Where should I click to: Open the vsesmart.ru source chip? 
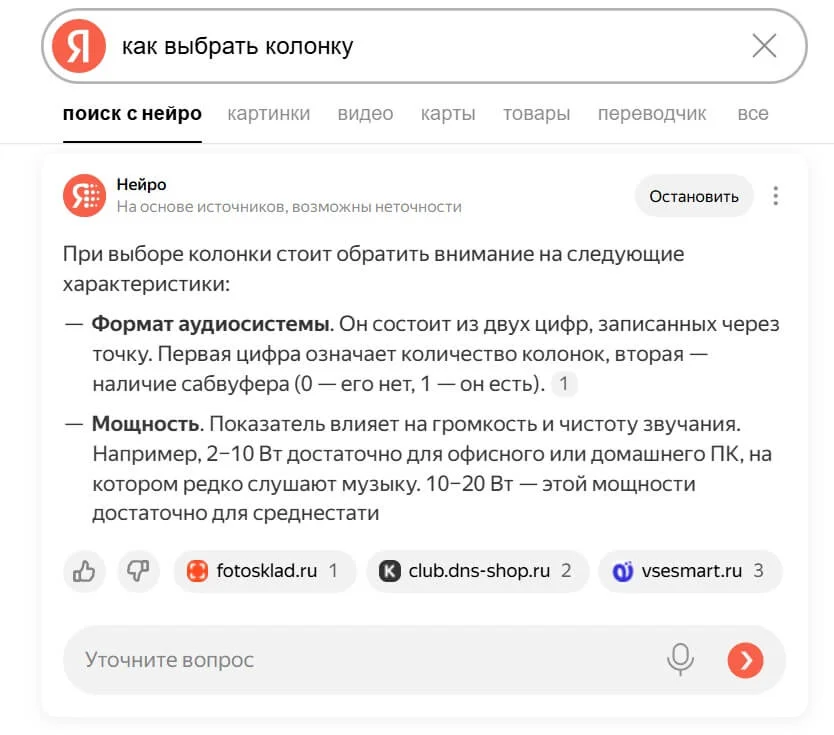(x=689, y=571)
